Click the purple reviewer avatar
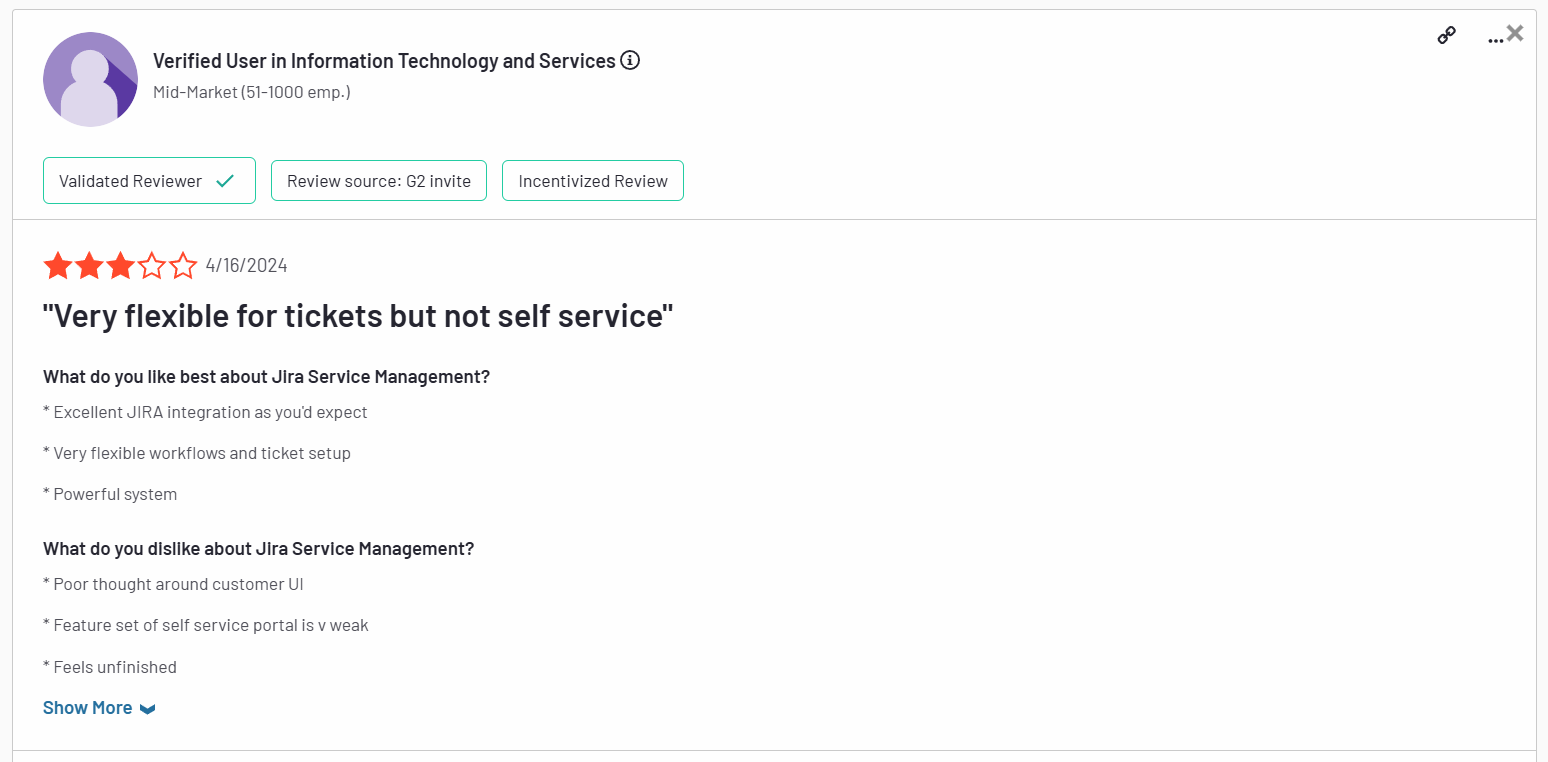1548x762 pixels. pyautogui.click(x=90, y=79)
